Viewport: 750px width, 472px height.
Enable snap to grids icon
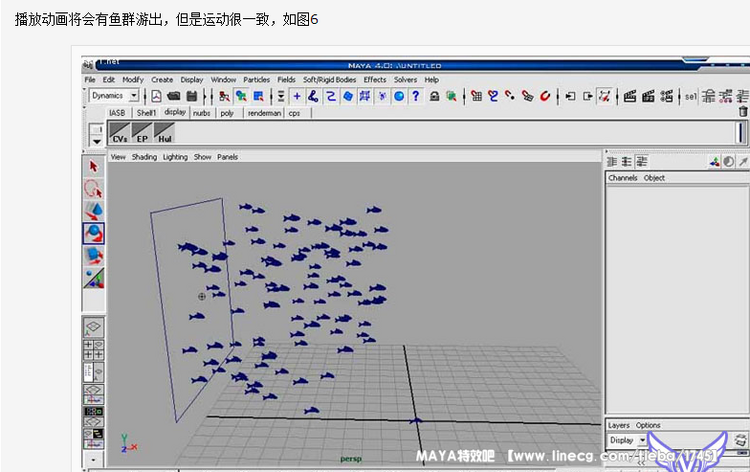[x=476, y=96]
